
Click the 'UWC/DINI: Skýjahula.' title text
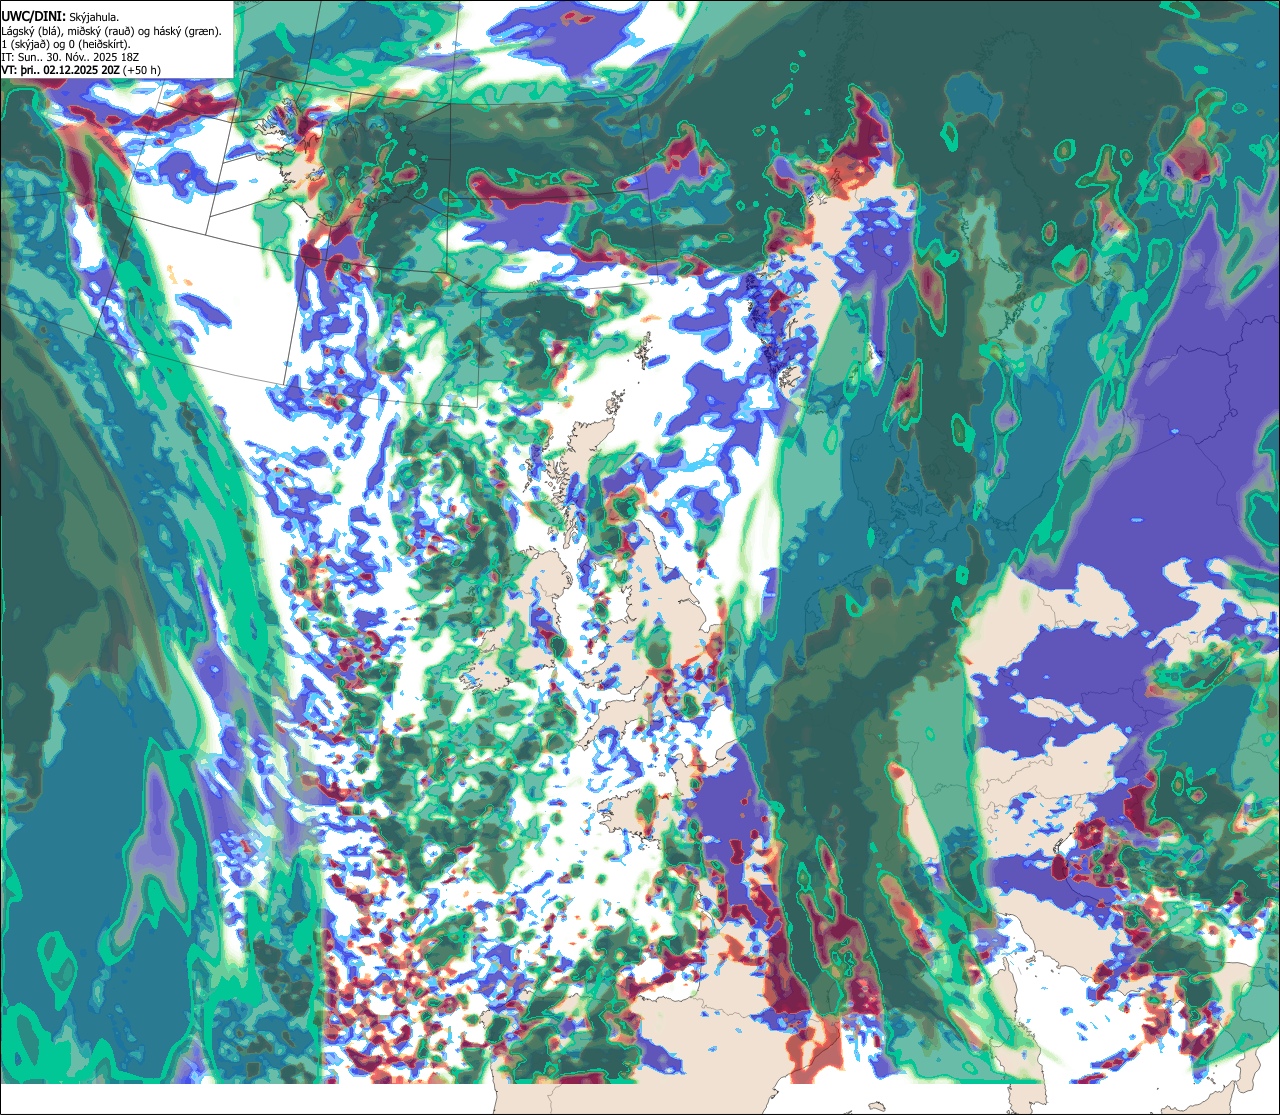pyautogui.click(x=62, y=16)
